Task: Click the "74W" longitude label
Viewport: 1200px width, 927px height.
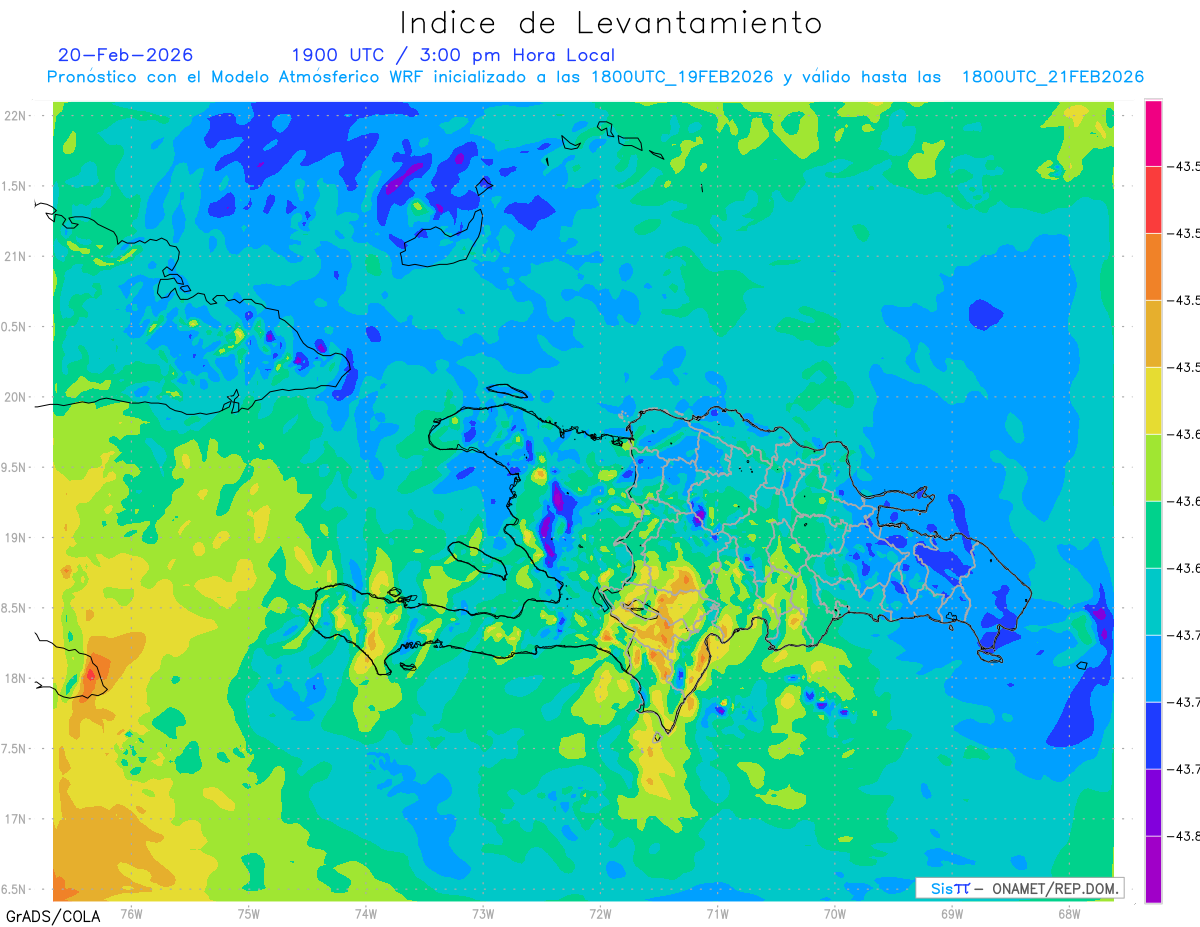Action: tap(366, 913)
